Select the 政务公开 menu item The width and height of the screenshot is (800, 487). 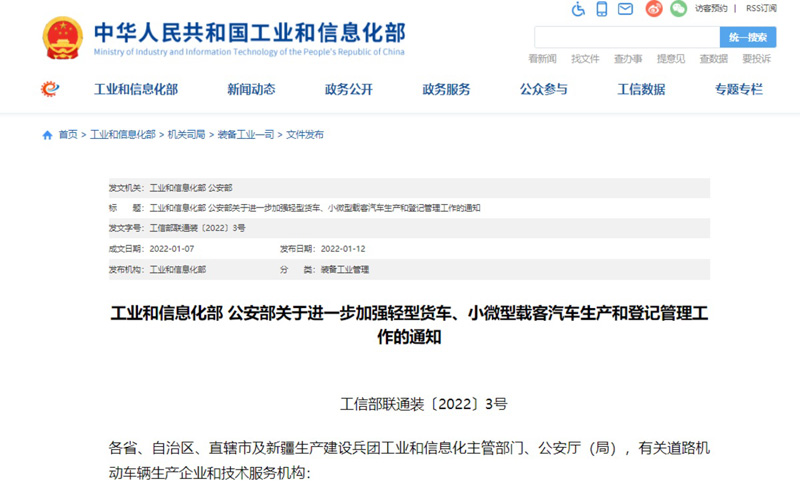(x=348, y=89)
